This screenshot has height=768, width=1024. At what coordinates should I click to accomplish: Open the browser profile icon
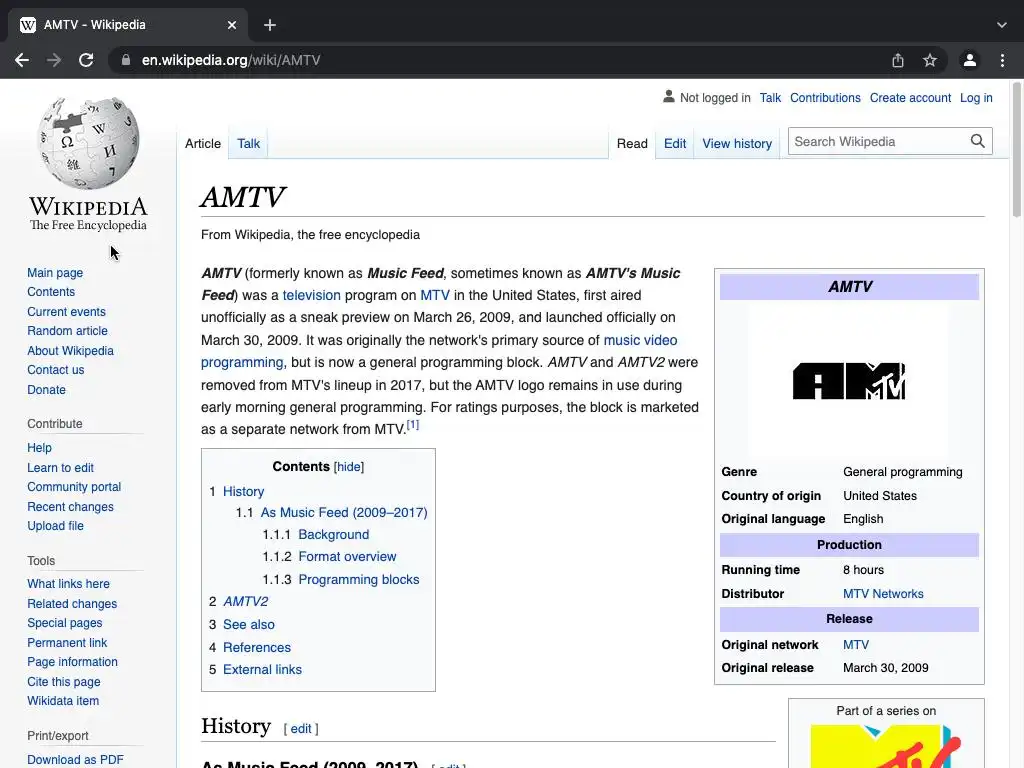(x=970, y=60)
